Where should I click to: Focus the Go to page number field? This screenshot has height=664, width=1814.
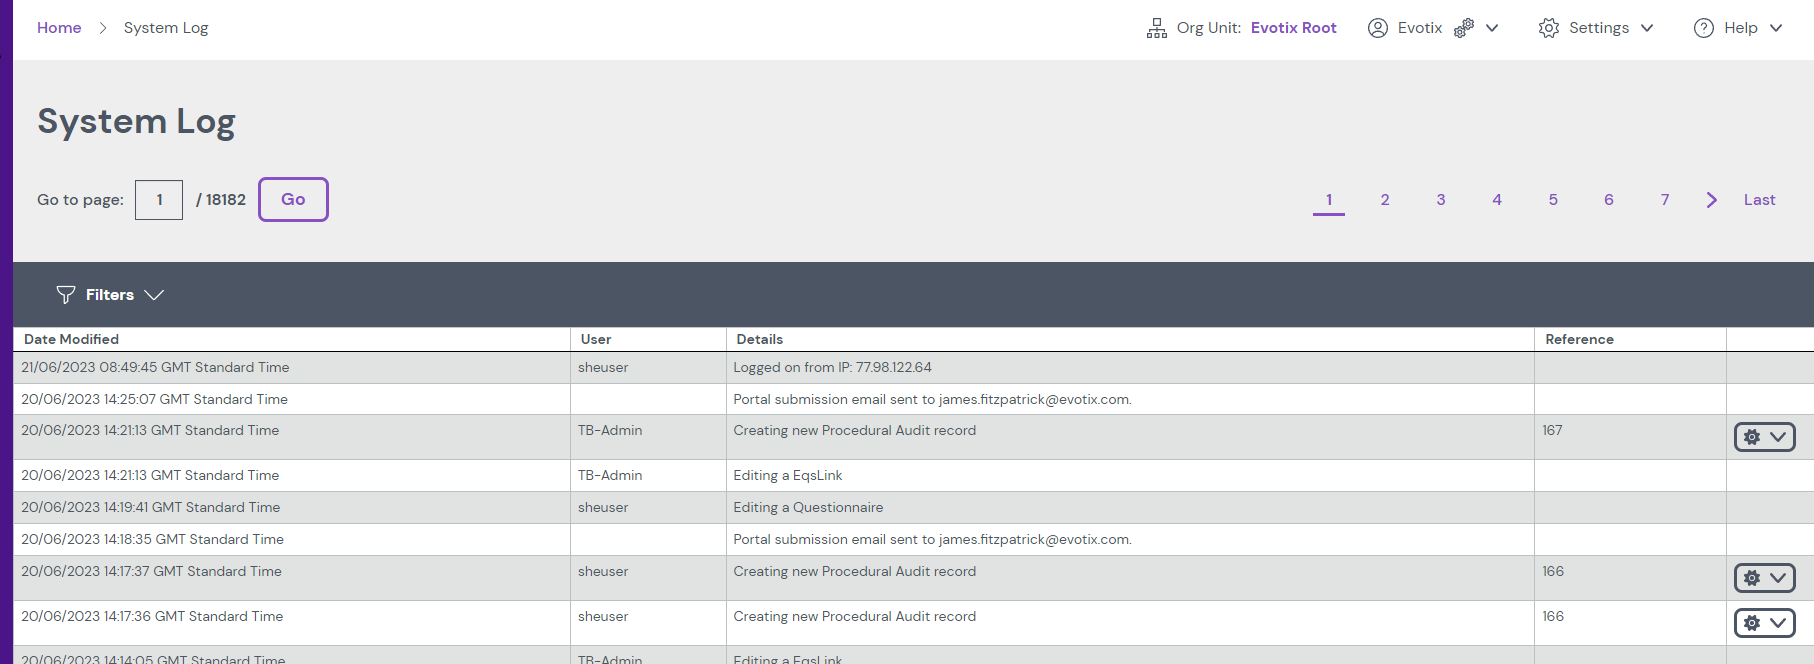coord(159,200)
